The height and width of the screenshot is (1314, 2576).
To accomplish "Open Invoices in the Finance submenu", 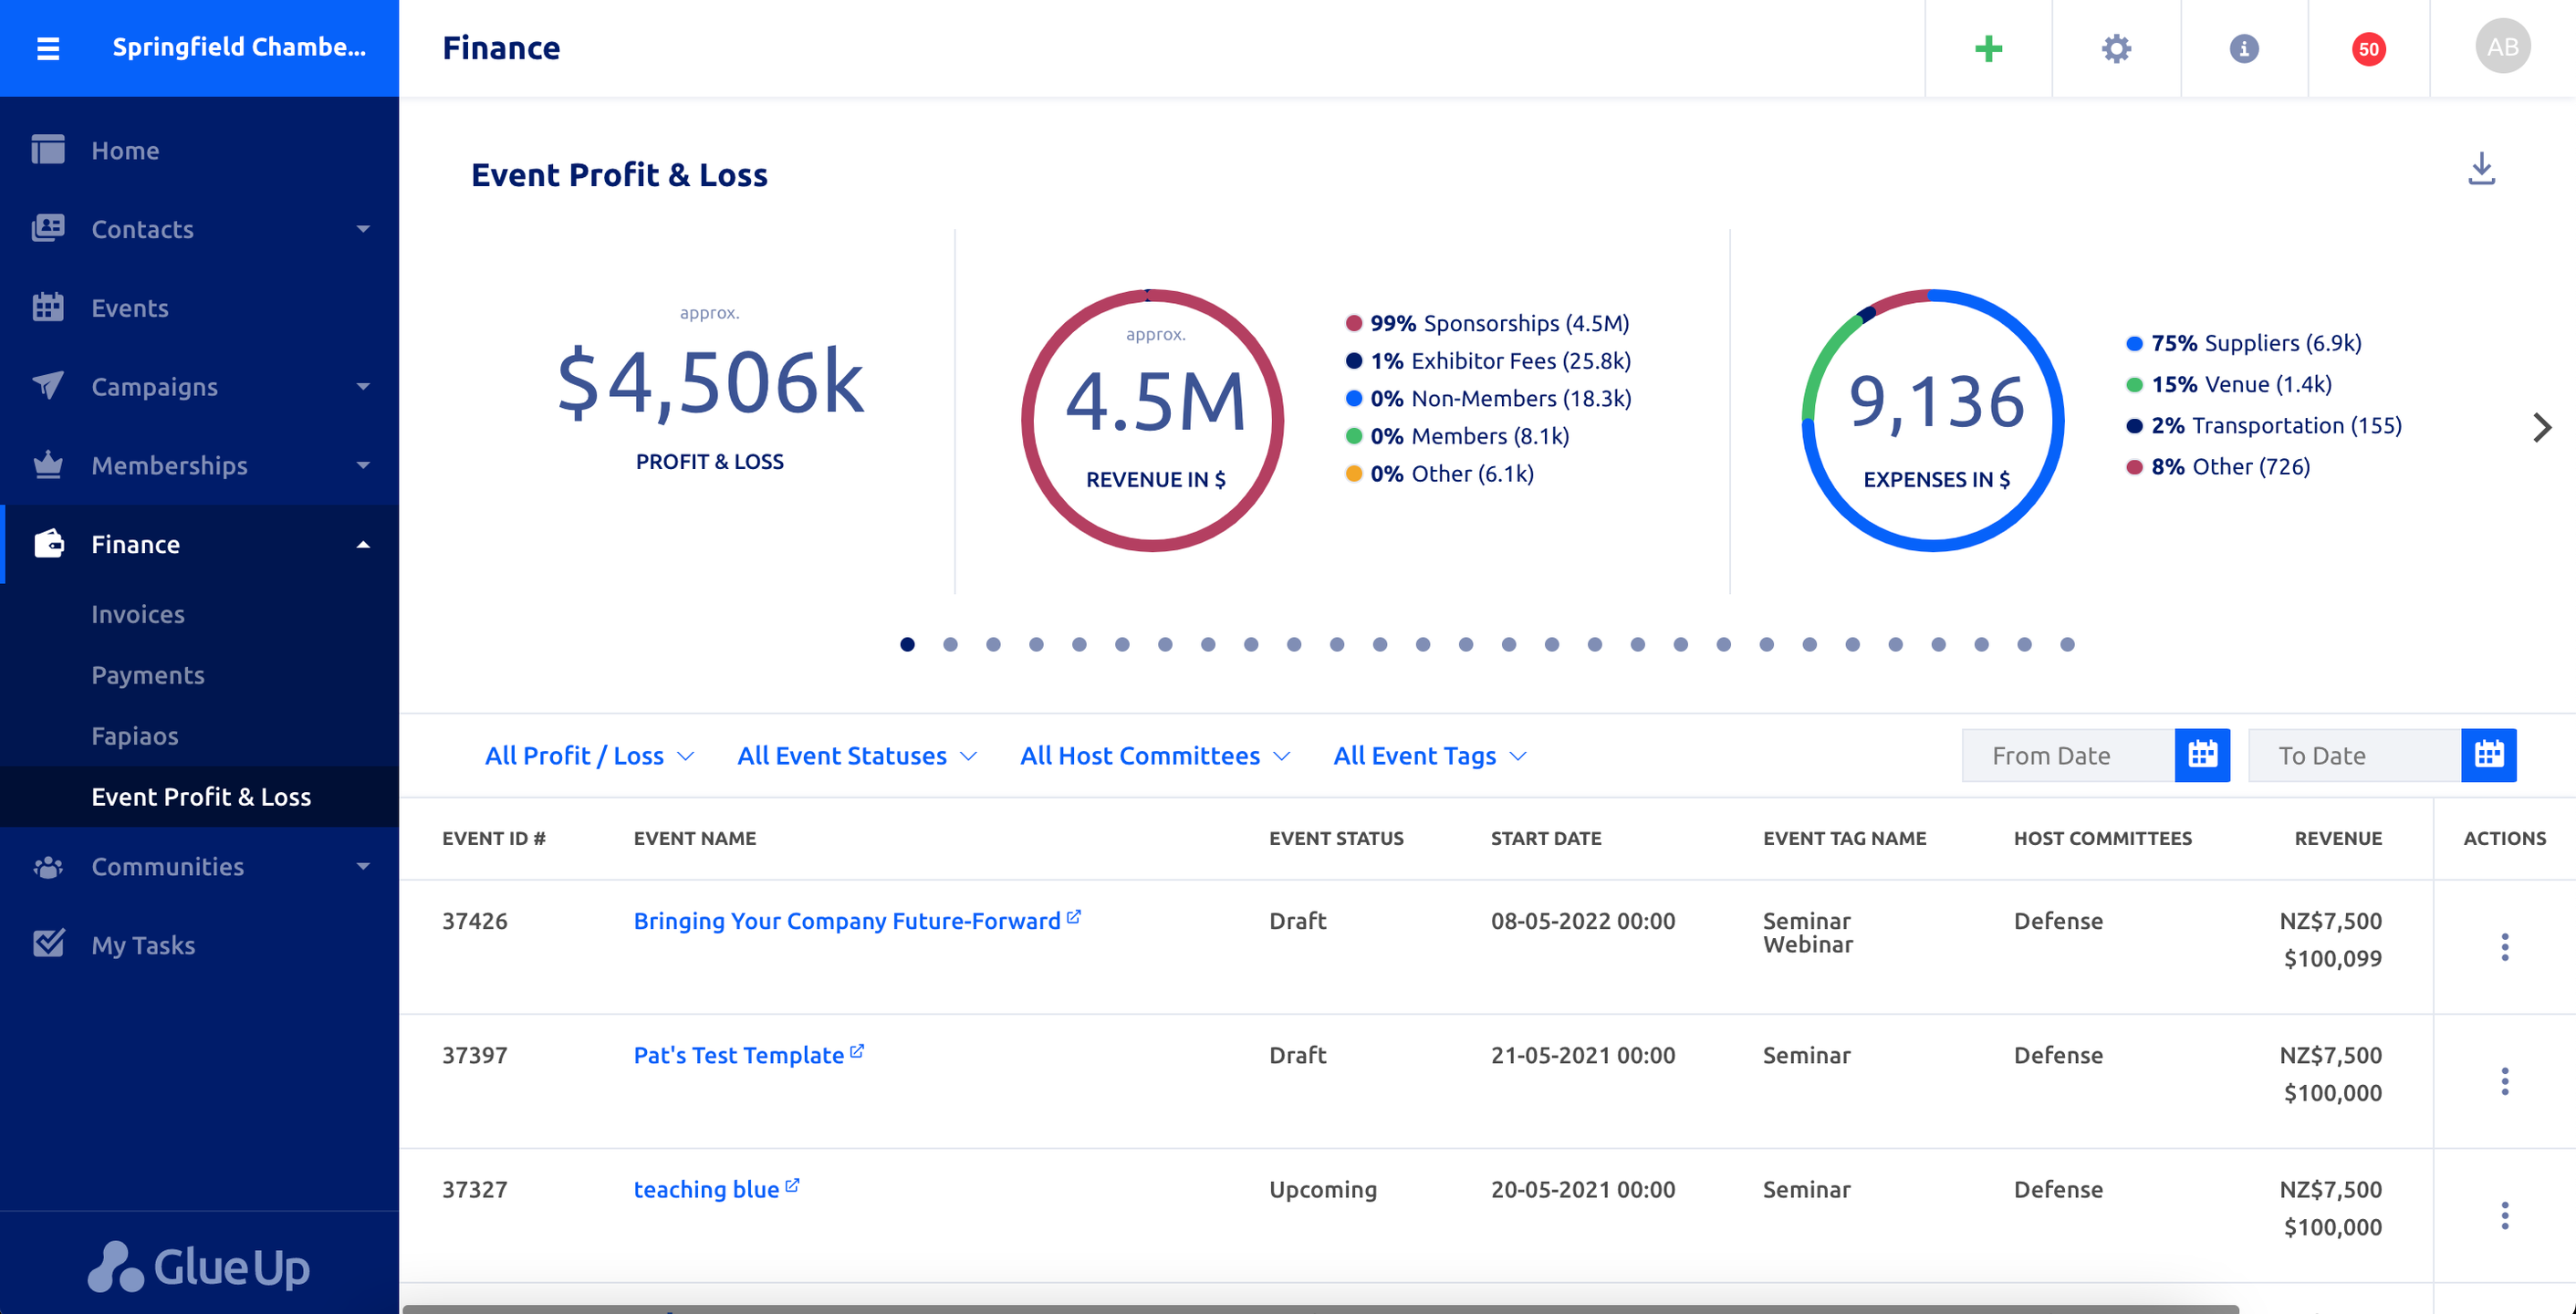I will [138, 614].
